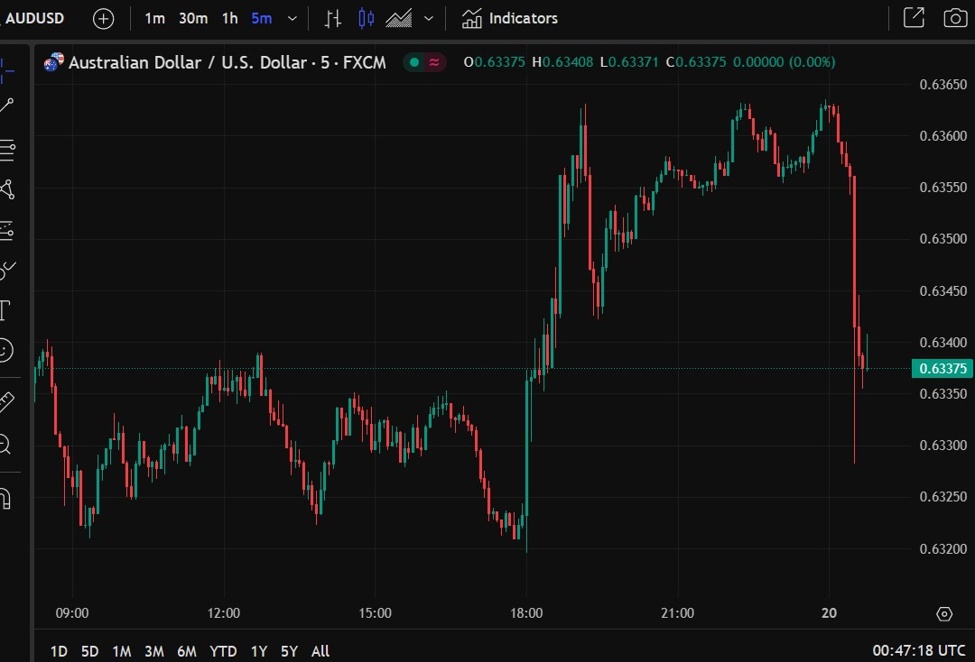Take a chart snapshot with camera icon
This screenshot has height=662, width=975.
[954, 18]
